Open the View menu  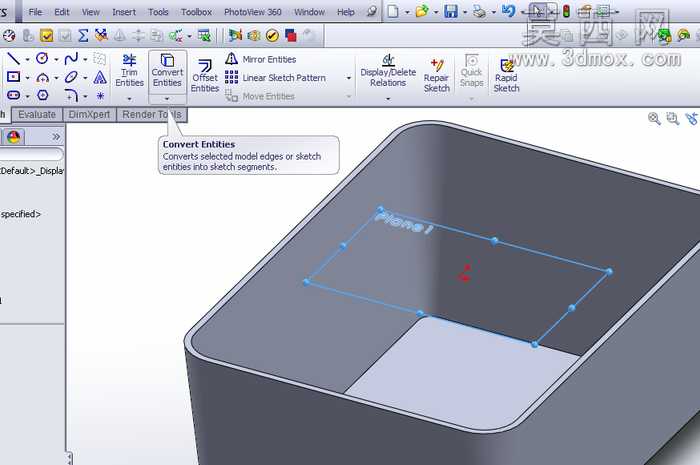(x=91, y=12)
